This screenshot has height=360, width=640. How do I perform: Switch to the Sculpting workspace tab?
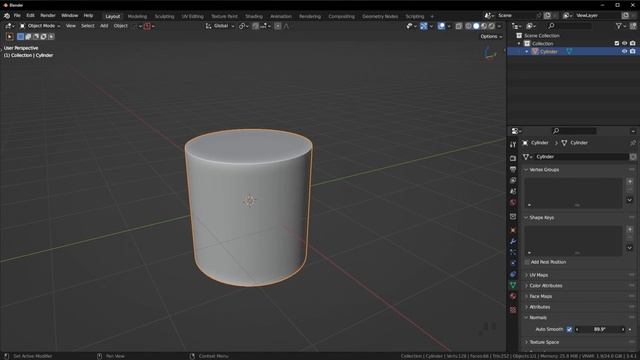tap(164, 16)
